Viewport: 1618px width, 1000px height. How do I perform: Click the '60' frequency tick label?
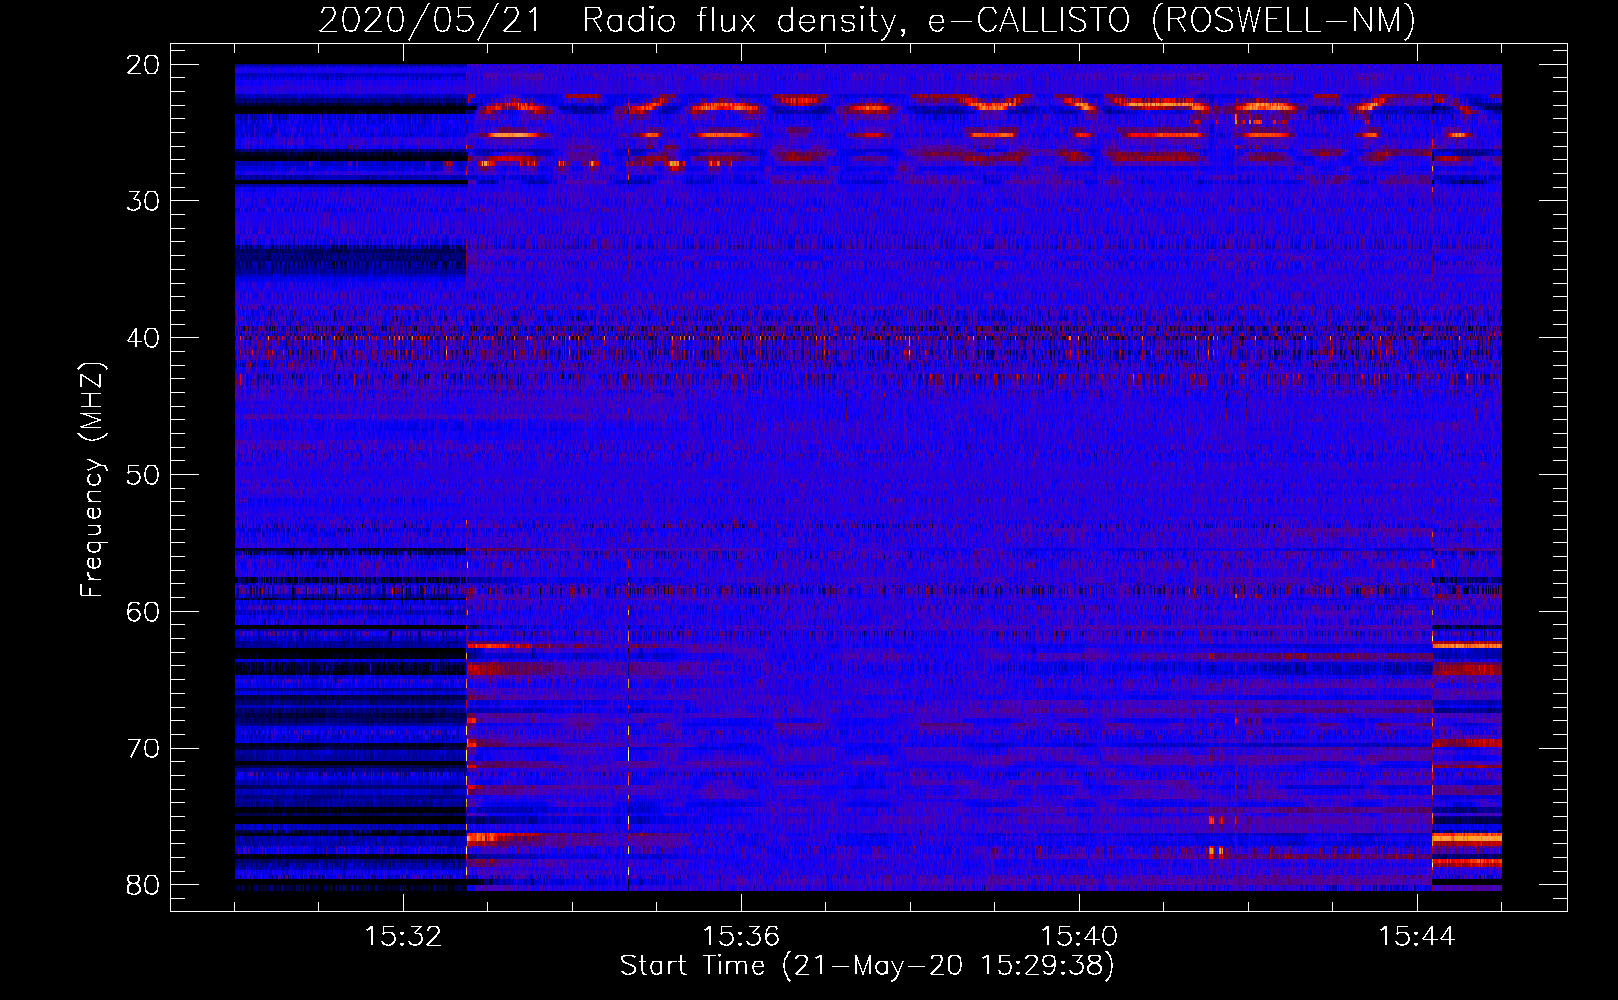144,611
